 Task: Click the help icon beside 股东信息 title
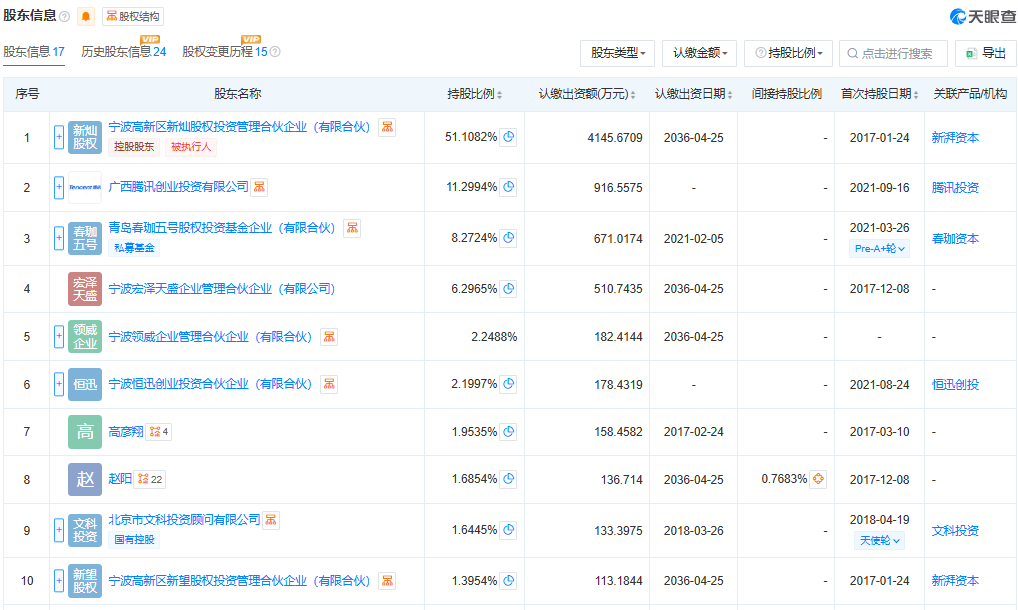tap(64, 17)
